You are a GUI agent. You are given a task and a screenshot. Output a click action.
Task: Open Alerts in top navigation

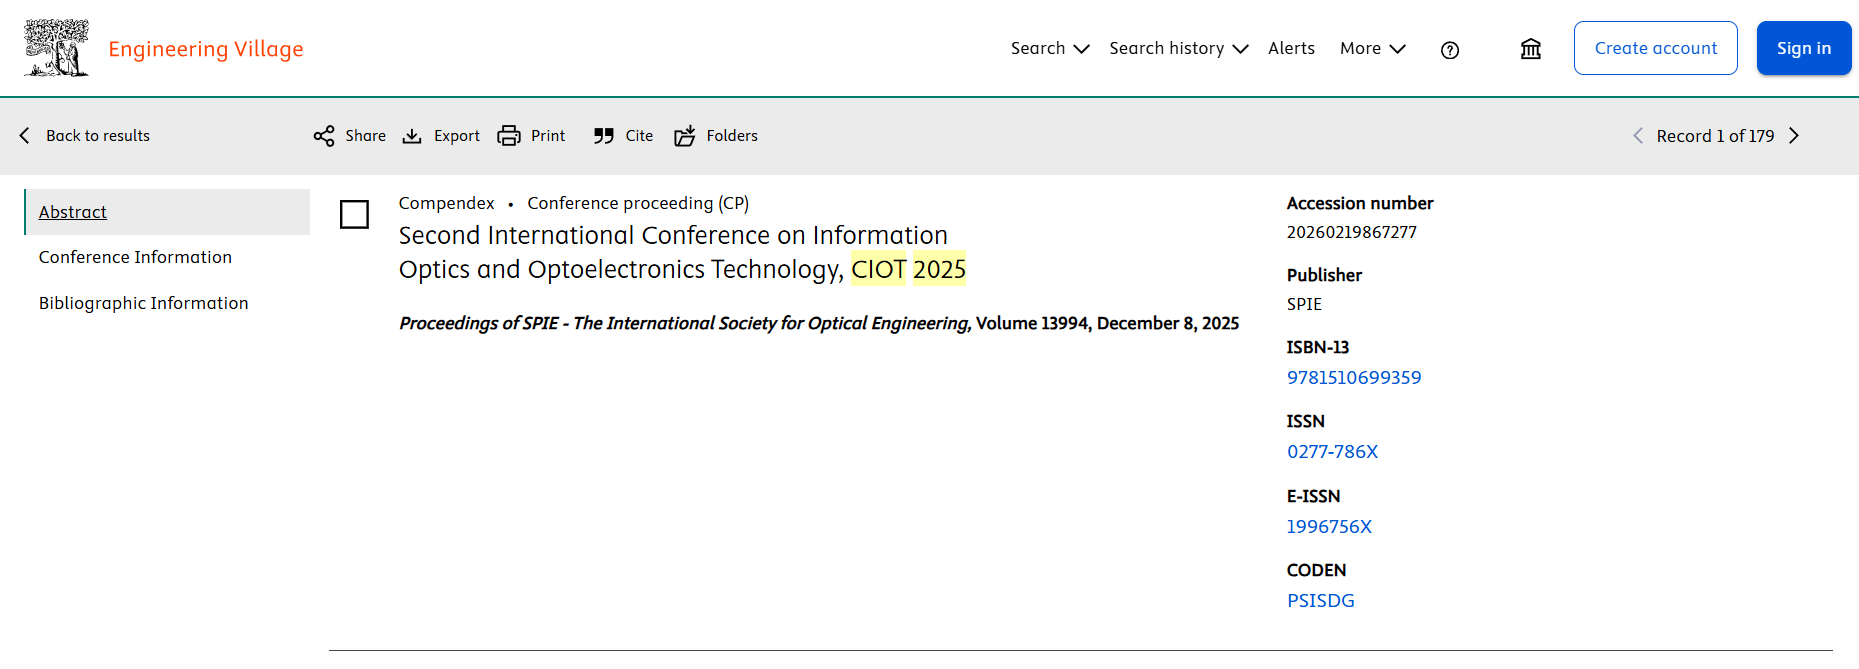coord(1291,48)
